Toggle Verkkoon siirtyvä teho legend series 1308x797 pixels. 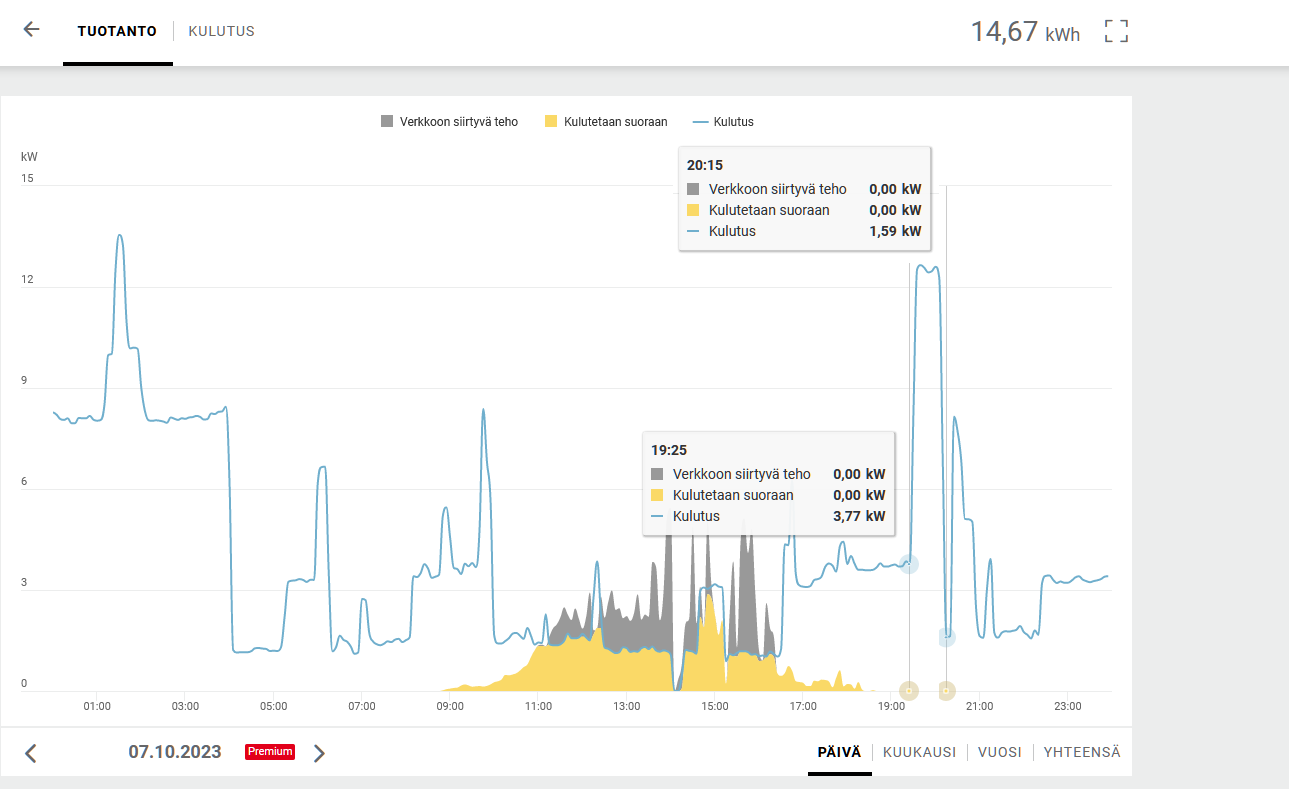tap(449, 122)
